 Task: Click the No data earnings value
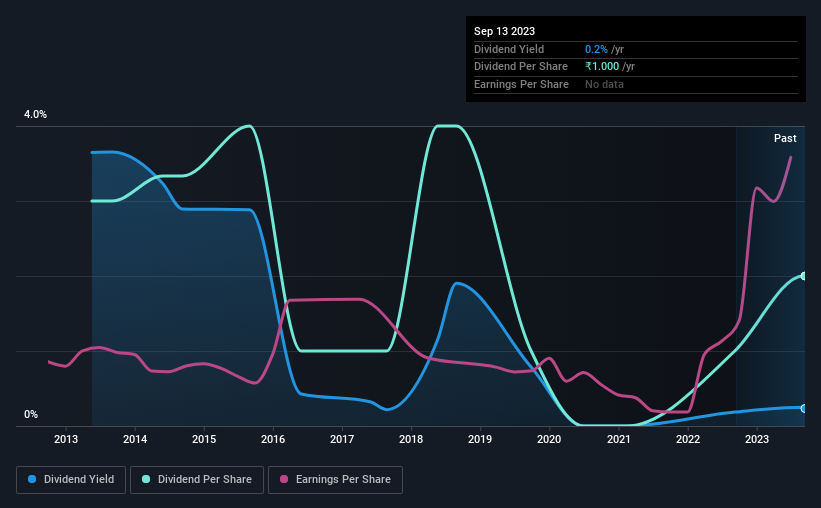click(x=604, y=84)
